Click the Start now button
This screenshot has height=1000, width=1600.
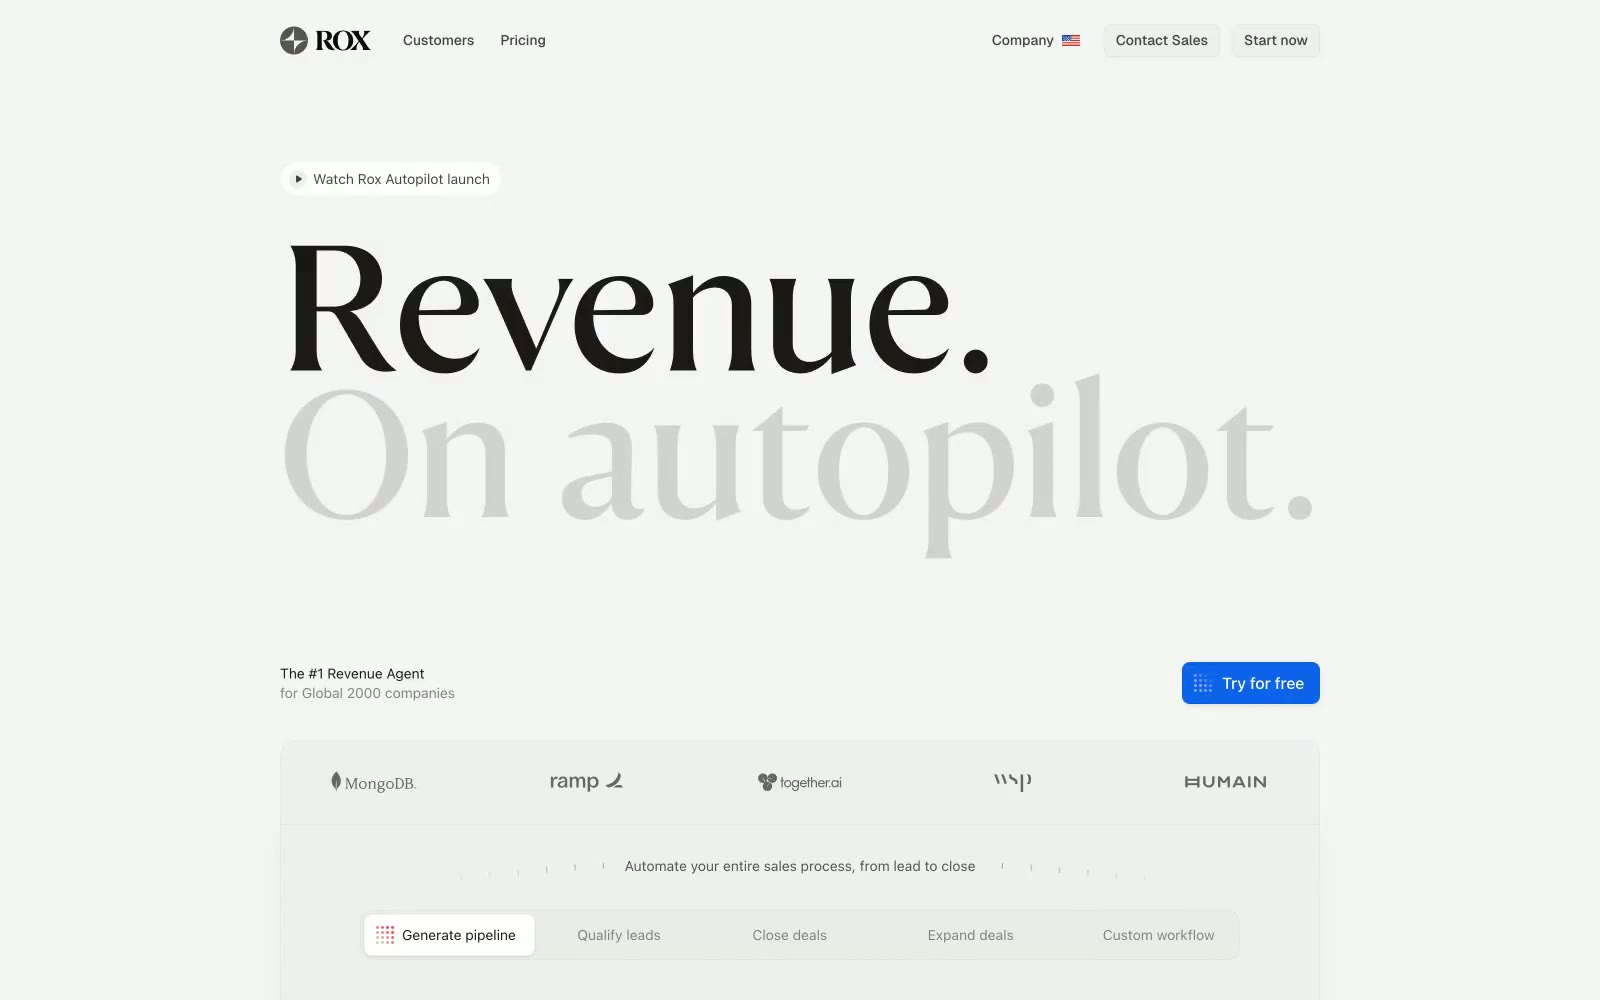click(x=1275, y=40)
